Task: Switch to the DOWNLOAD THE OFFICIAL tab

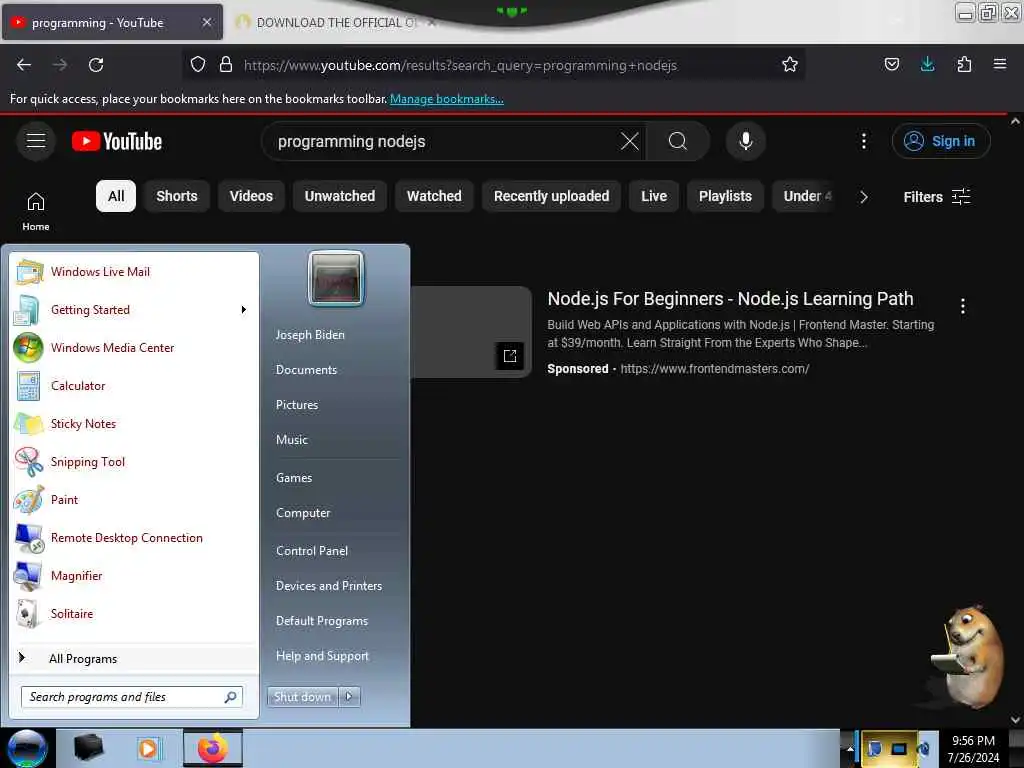Action: click(x=336, y=23)
